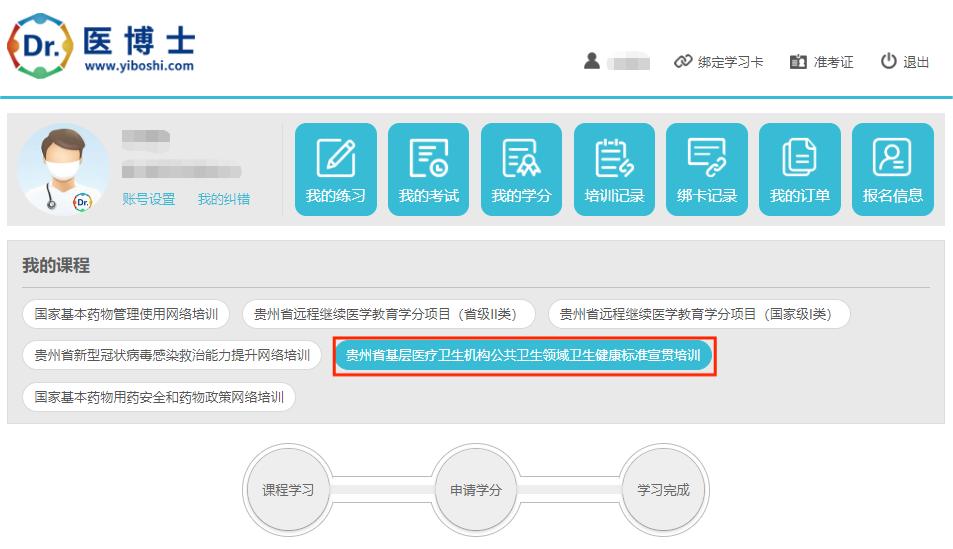Image resolution: width=953 pixels, height=549 pixels.
Task: Open 账号设置 account settings
Action: (x=148, y=199)
